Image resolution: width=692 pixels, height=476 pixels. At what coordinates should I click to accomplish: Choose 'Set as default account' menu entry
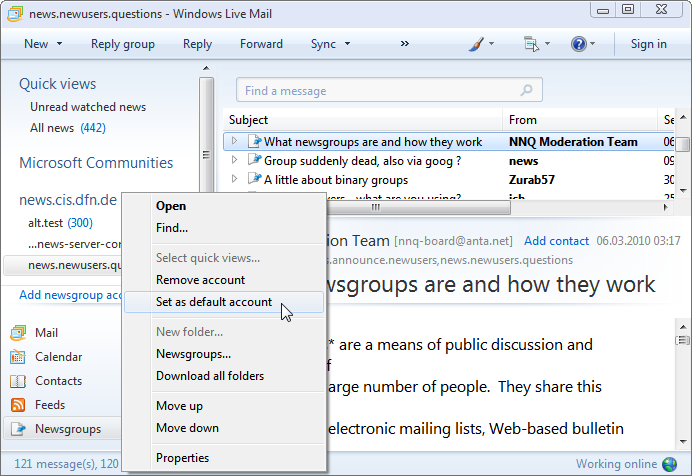tap(213, 302)
